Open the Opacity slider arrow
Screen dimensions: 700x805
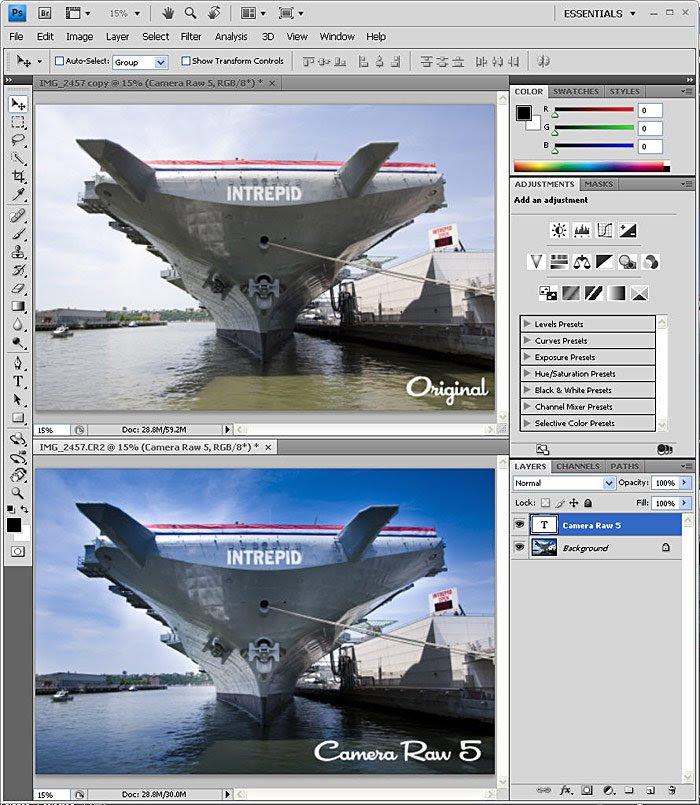tap(685, 483)
